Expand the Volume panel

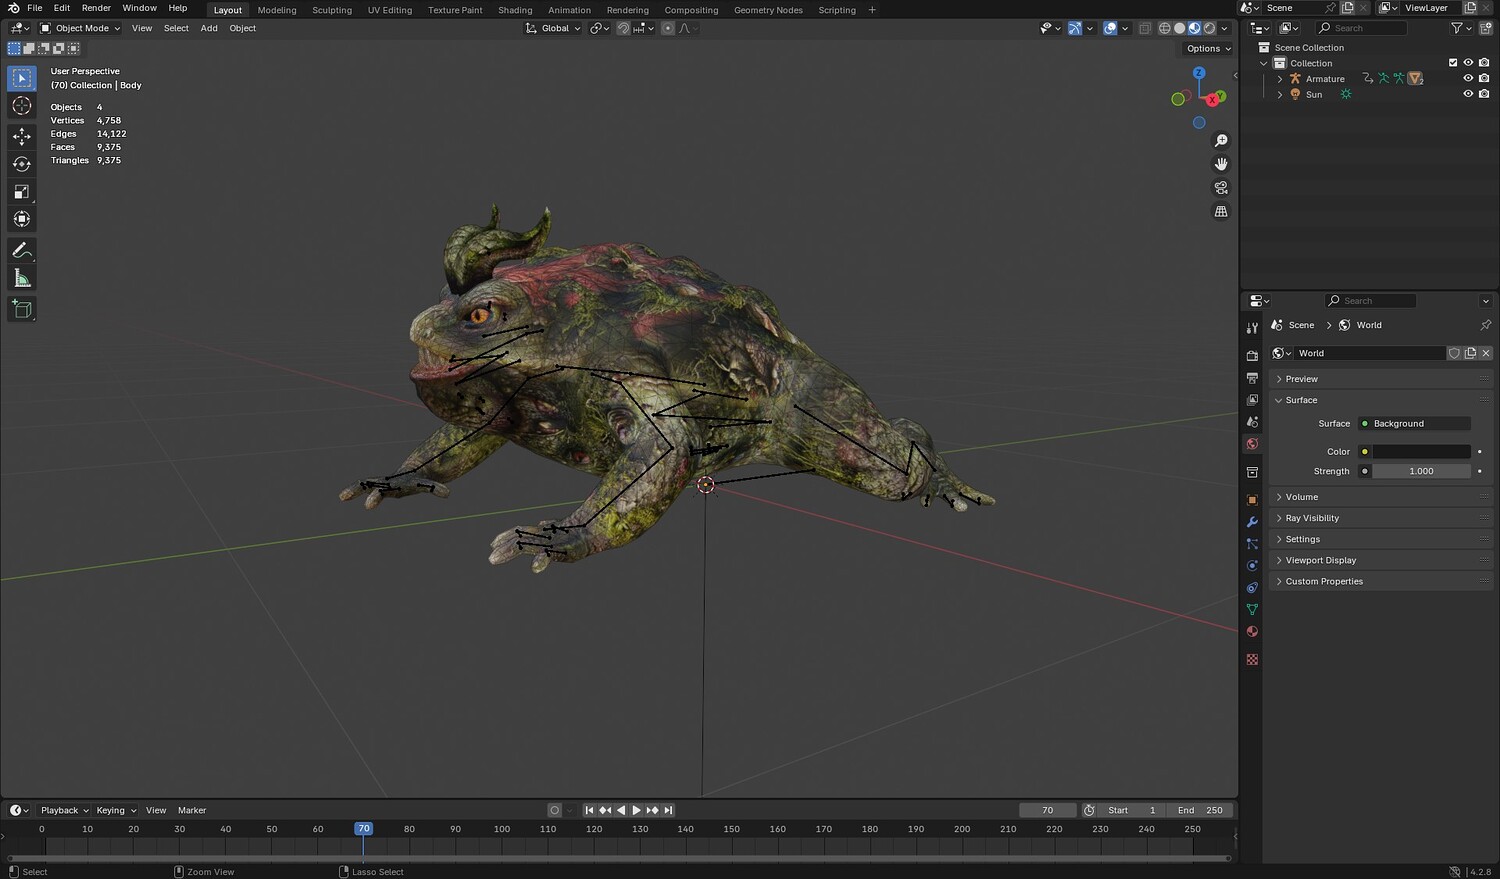(1301, 497)
